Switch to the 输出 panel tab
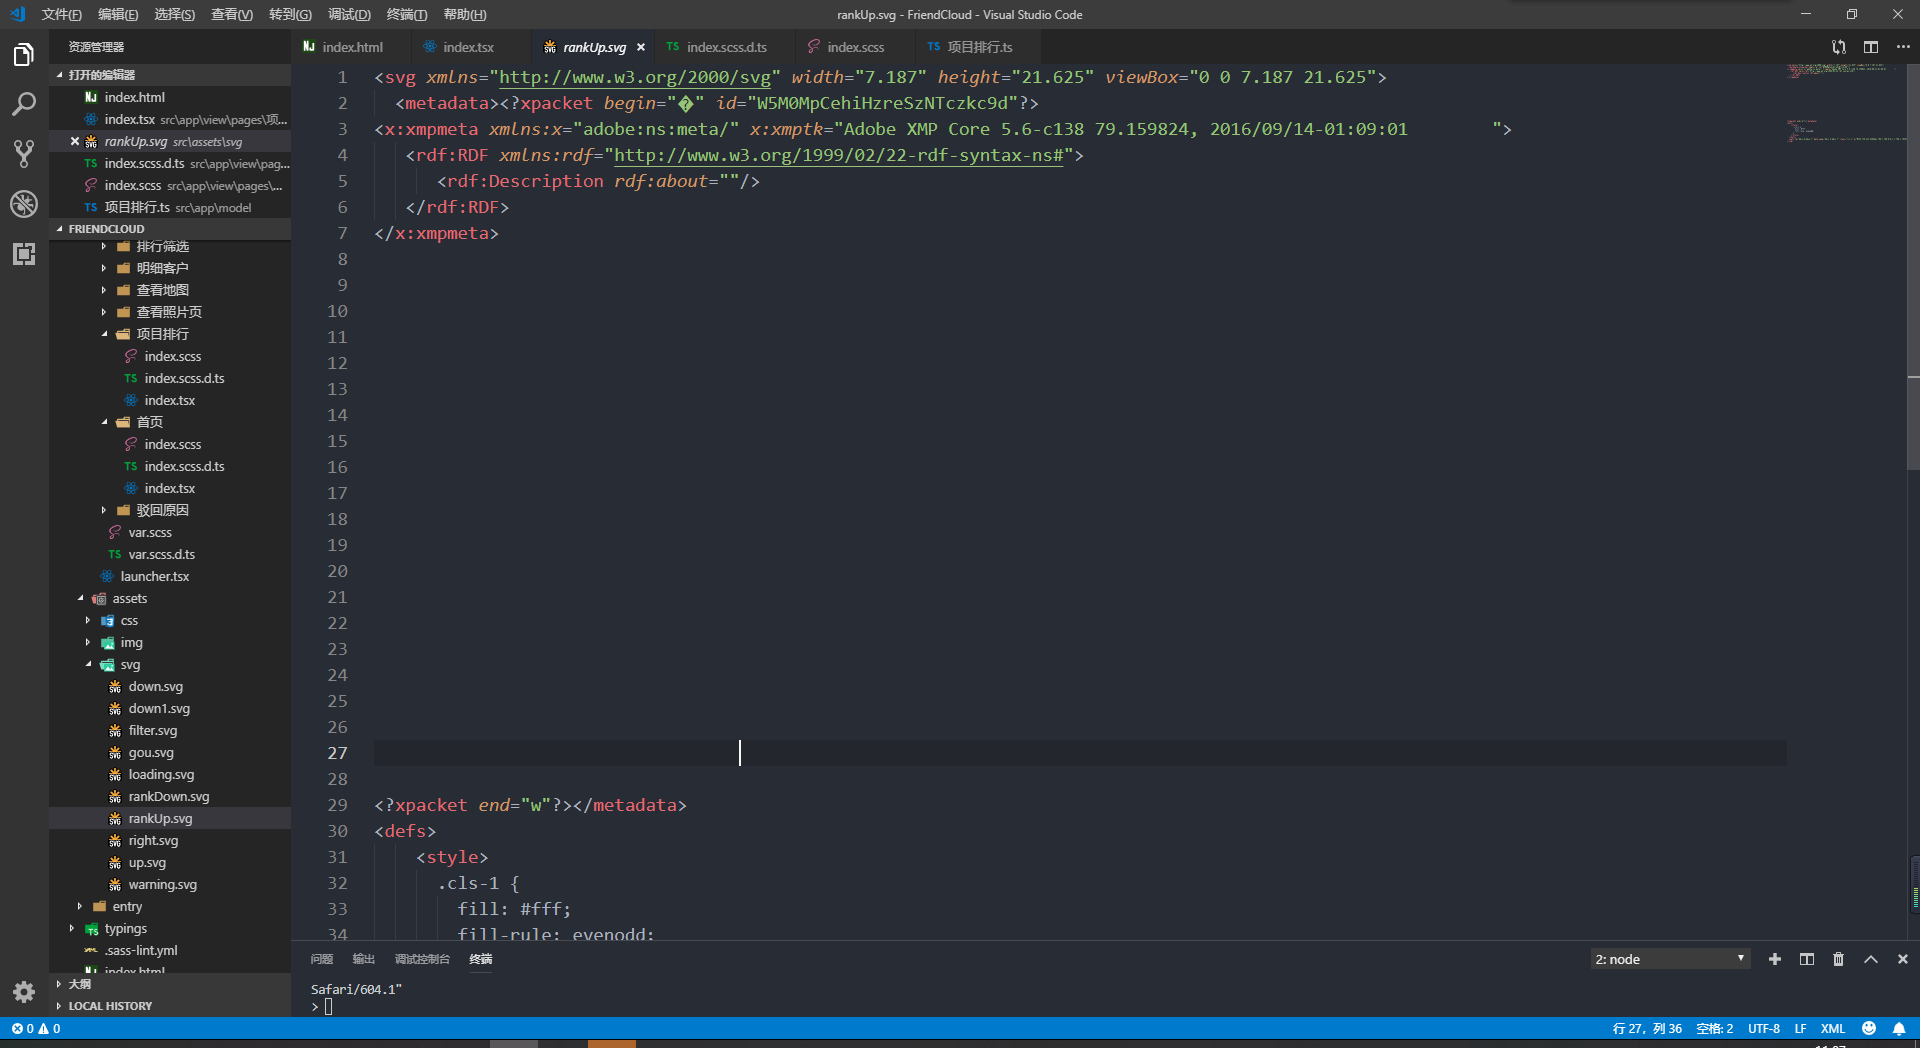This screenshot has height=1048, width=1920. (x=363, y=959)
